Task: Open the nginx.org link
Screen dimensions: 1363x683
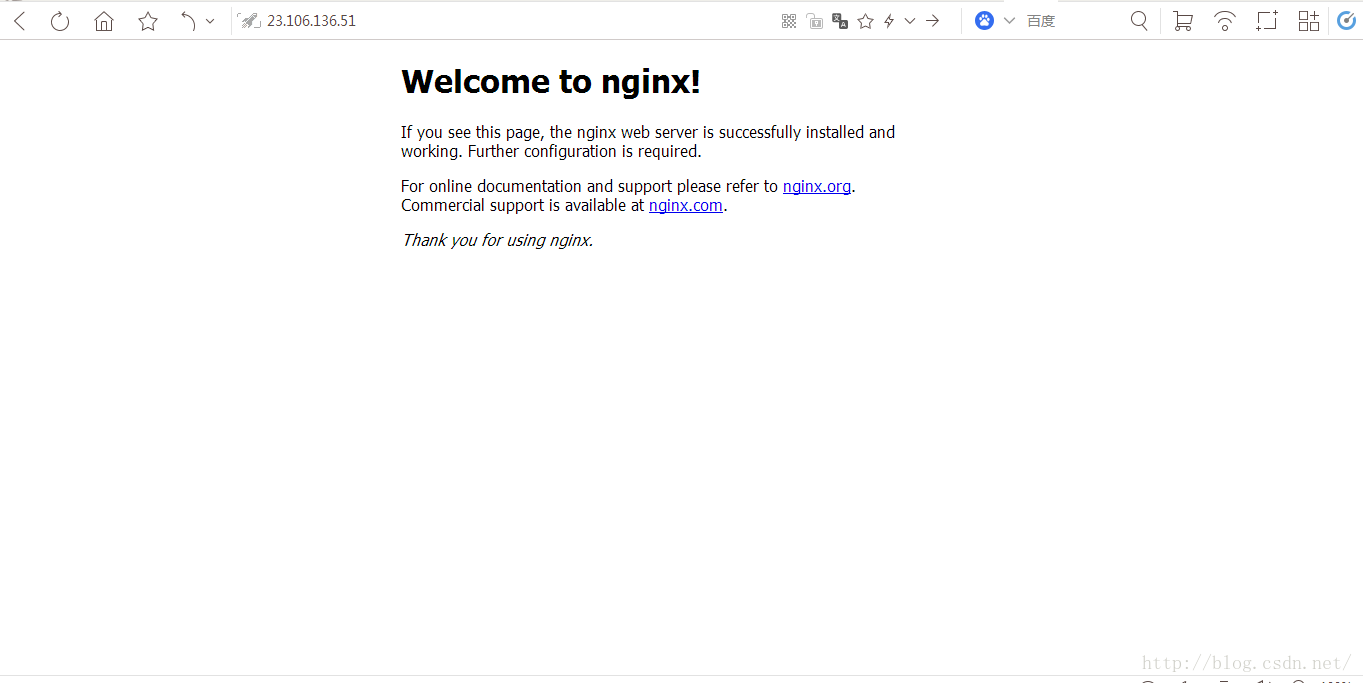Action: [x=817, y=186]
